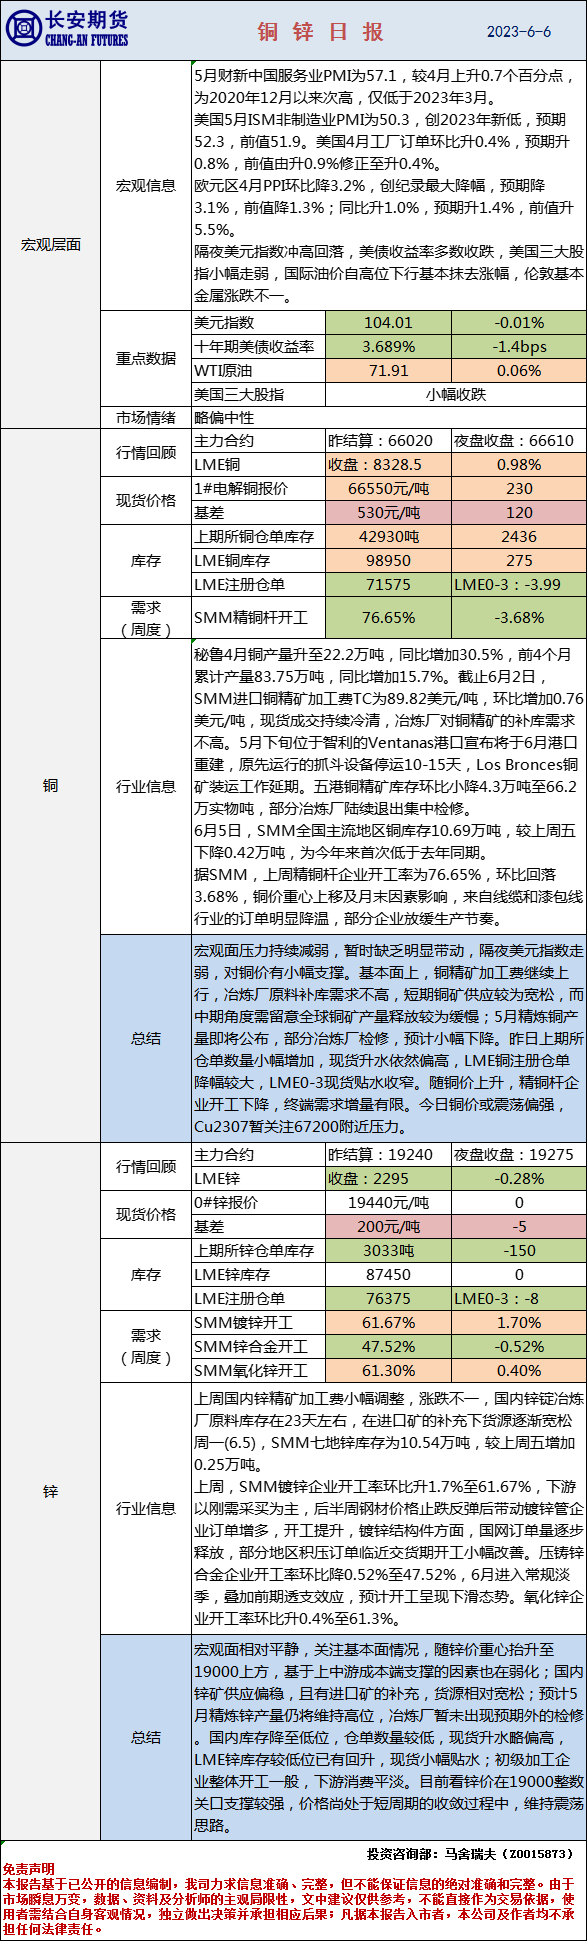Select the report title 铜锌日报
The height and width of the screenshot is (1941, 587).
321,32
